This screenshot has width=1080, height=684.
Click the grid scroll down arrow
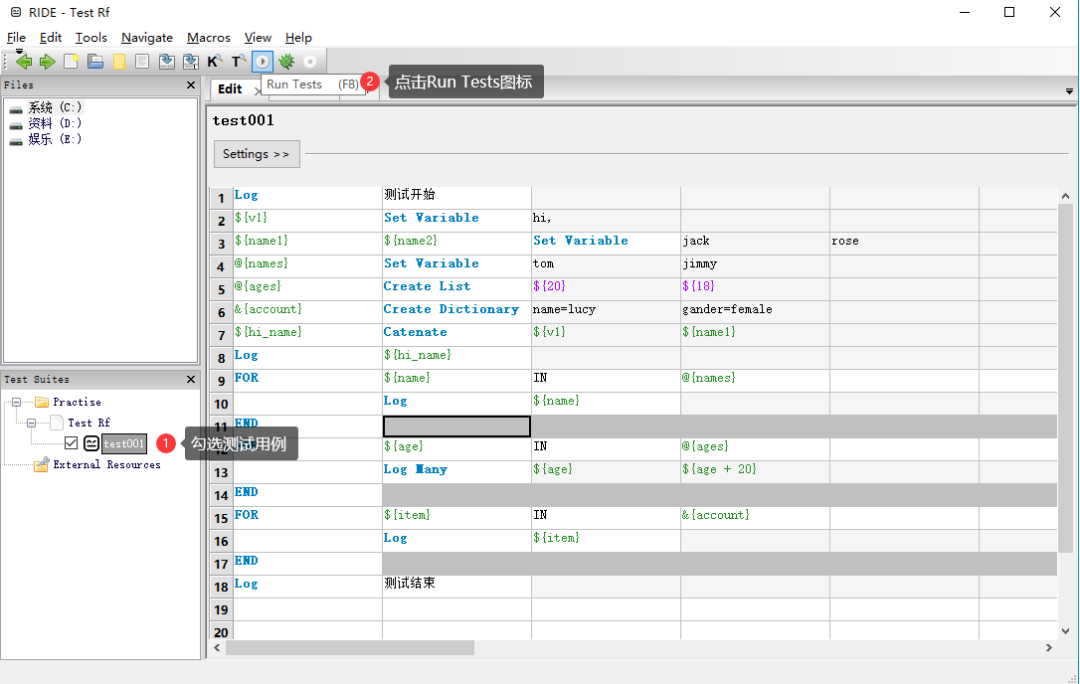(1066, 631)
